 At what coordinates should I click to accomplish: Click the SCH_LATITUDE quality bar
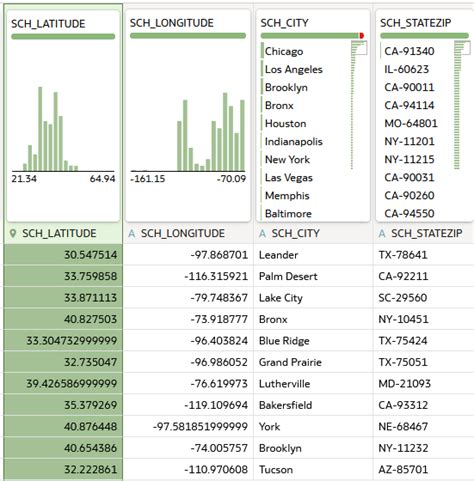coord(63,36)
